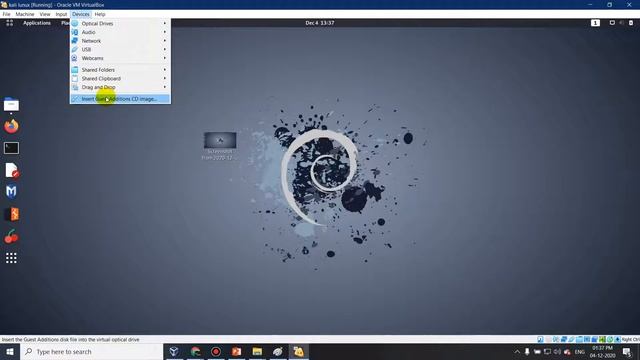Open the File menu
The height and width of the screenshot is (360, 640).
pyautogui.click(x=7, y=14)
